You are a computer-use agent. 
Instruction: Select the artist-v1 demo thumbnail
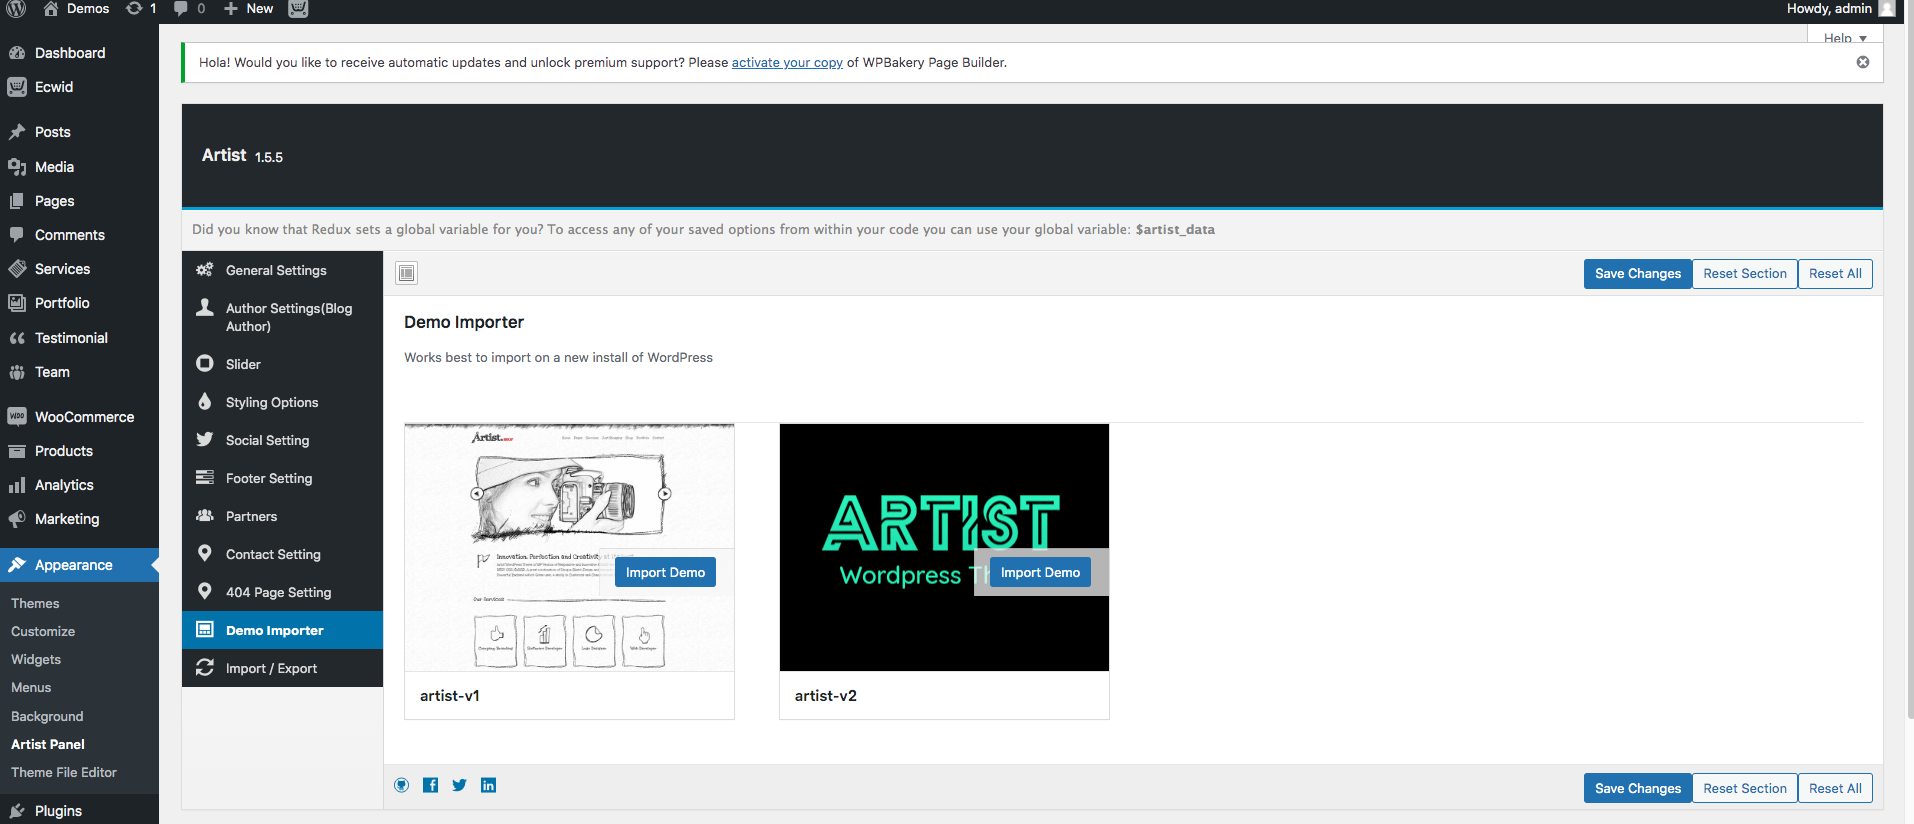569,547
